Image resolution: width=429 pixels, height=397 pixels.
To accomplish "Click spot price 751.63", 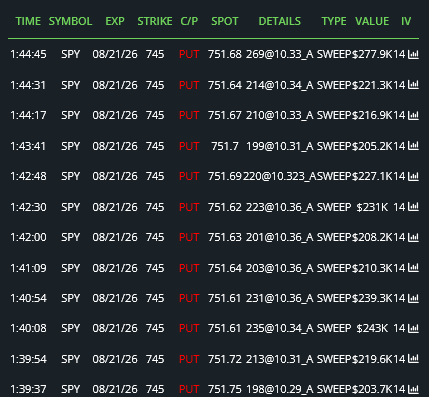I will tap(225, 237).
